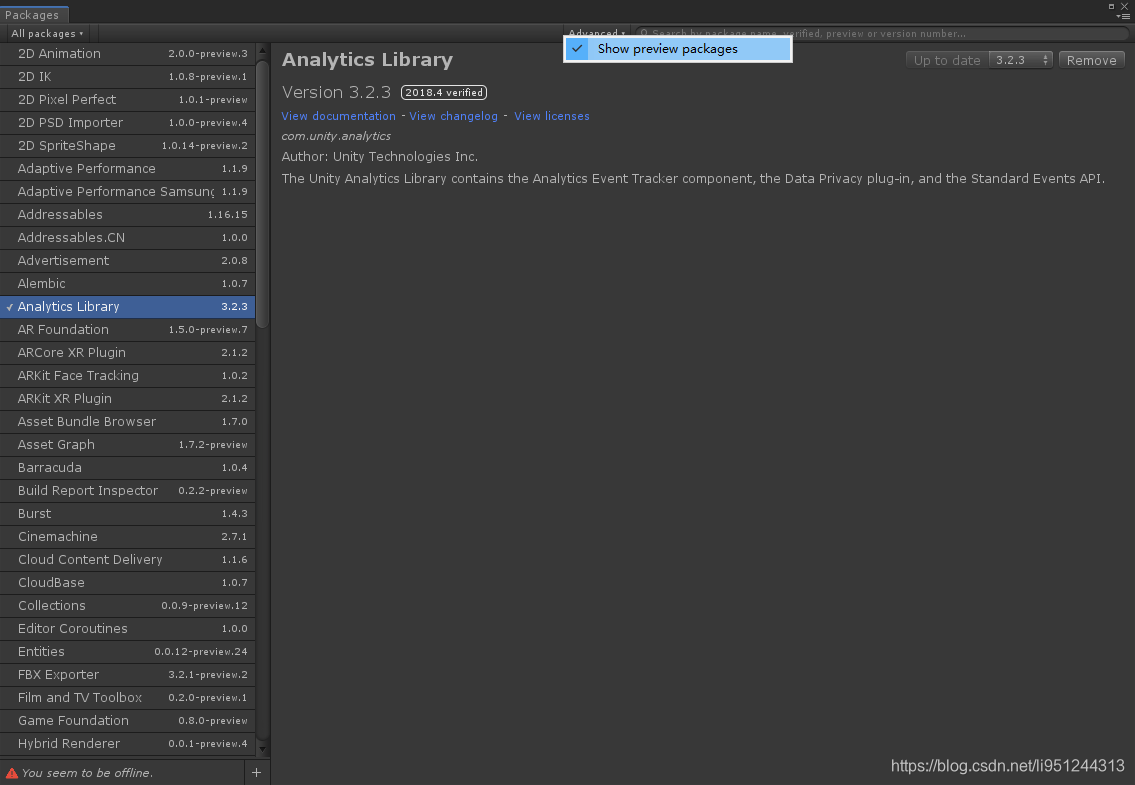Open View changelog link
This screenshot has height=785, width=1135.
click(454, 116)
